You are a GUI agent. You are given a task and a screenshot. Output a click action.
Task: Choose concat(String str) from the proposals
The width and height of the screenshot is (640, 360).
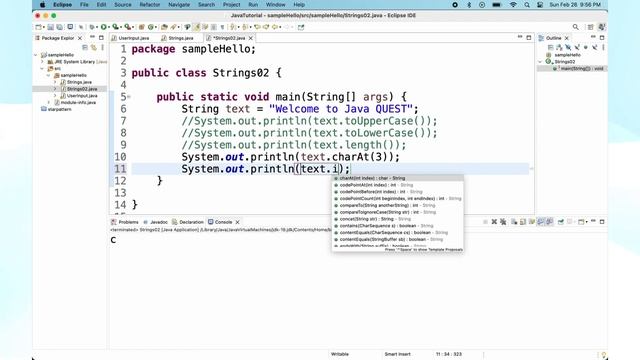398,219
